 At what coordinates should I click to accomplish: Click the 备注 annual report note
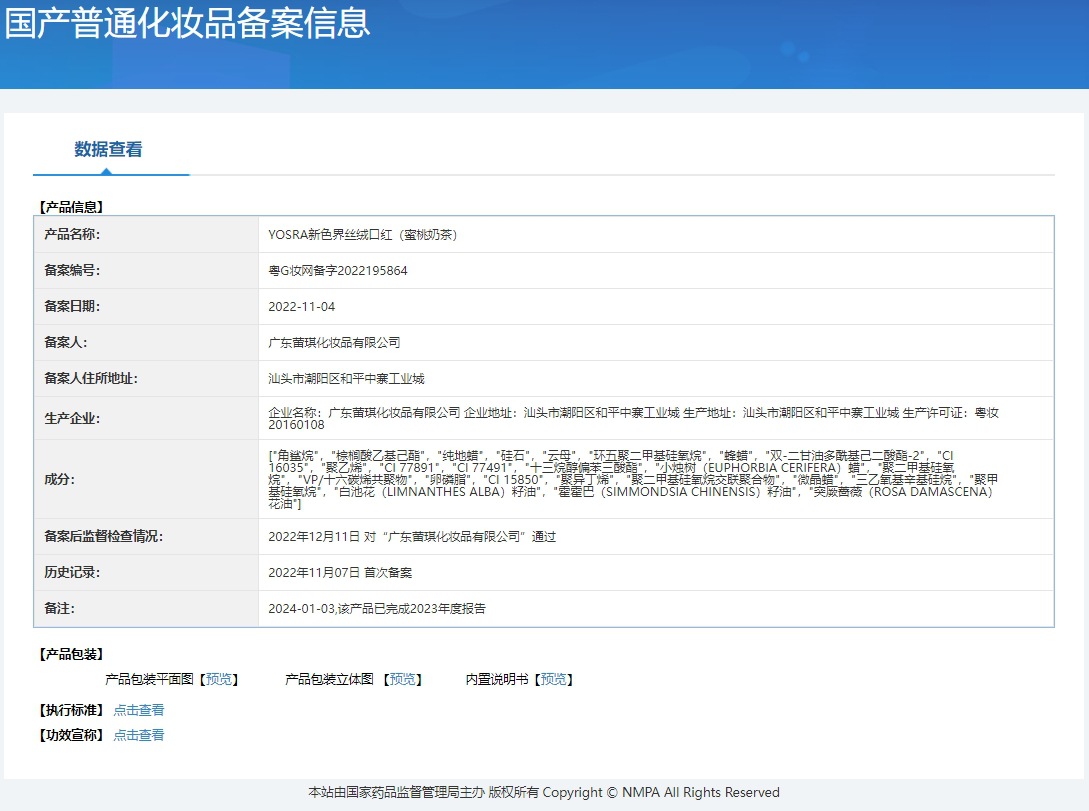pyautogui.click(x=377, y=609)
